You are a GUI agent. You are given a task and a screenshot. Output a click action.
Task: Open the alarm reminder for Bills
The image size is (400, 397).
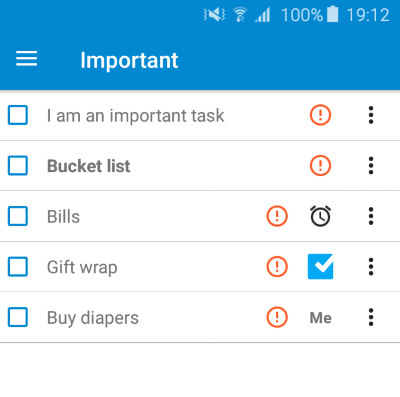320,216
